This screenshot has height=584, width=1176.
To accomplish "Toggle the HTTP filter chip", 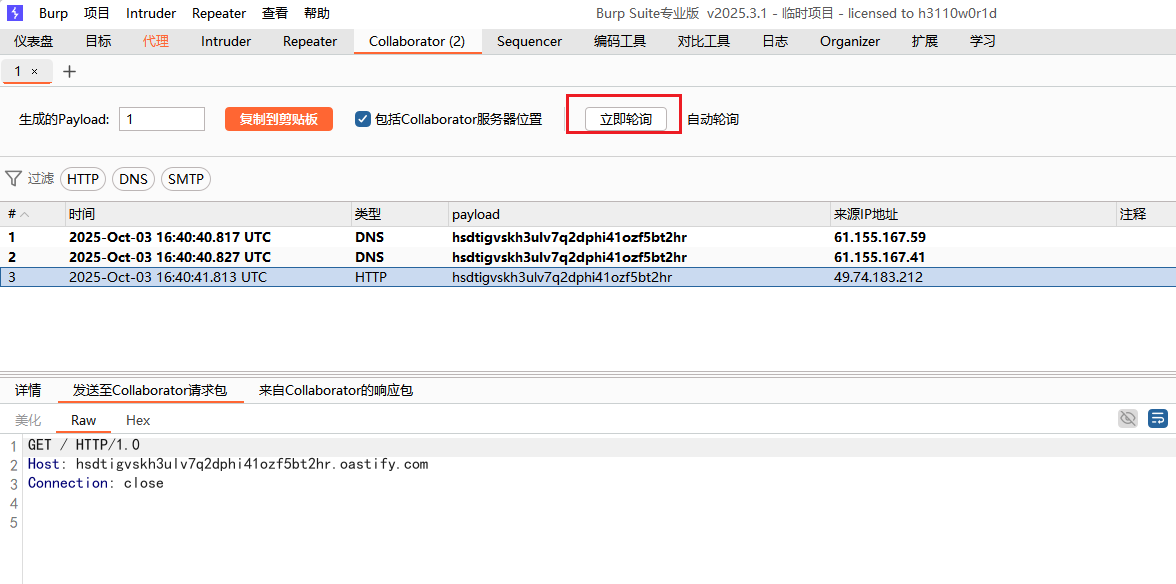I will point(83,179).
